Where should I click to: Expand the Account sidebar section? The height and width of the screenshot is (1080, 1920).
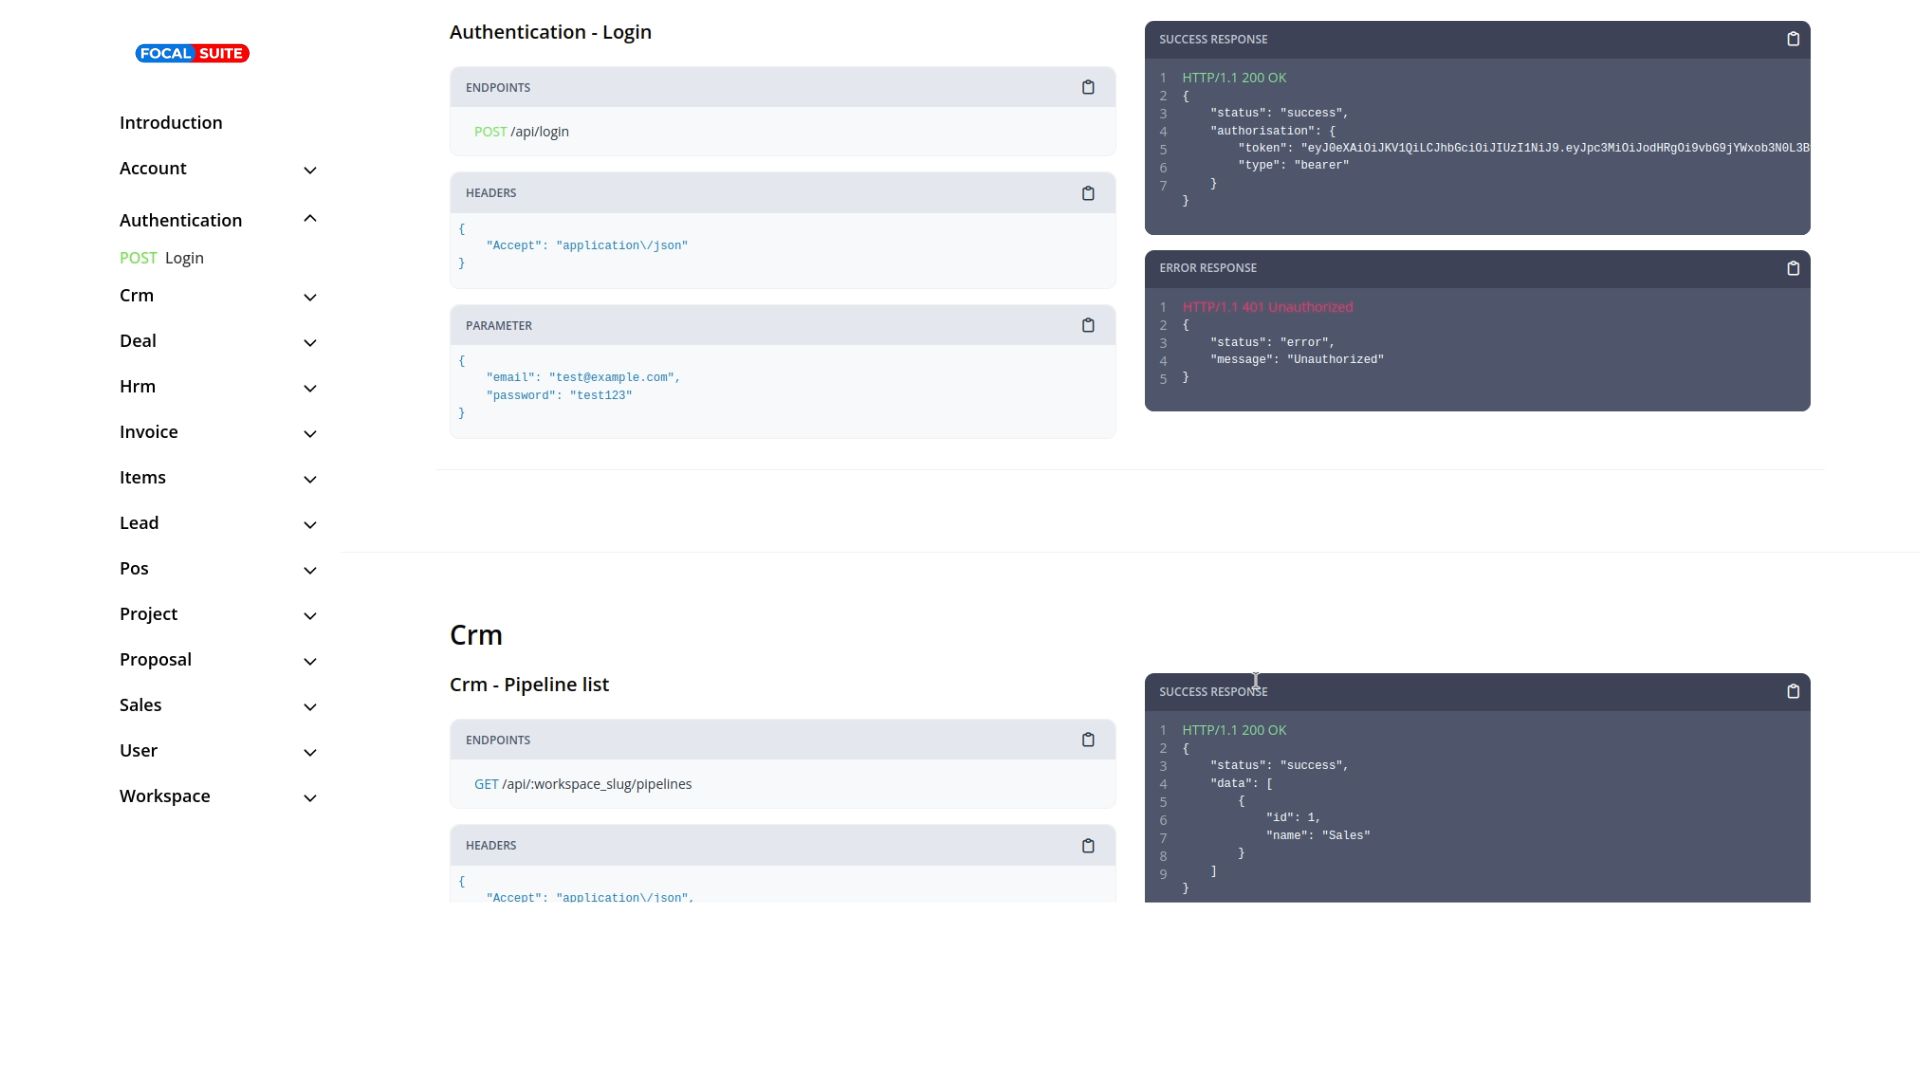(x=310, y=170)
